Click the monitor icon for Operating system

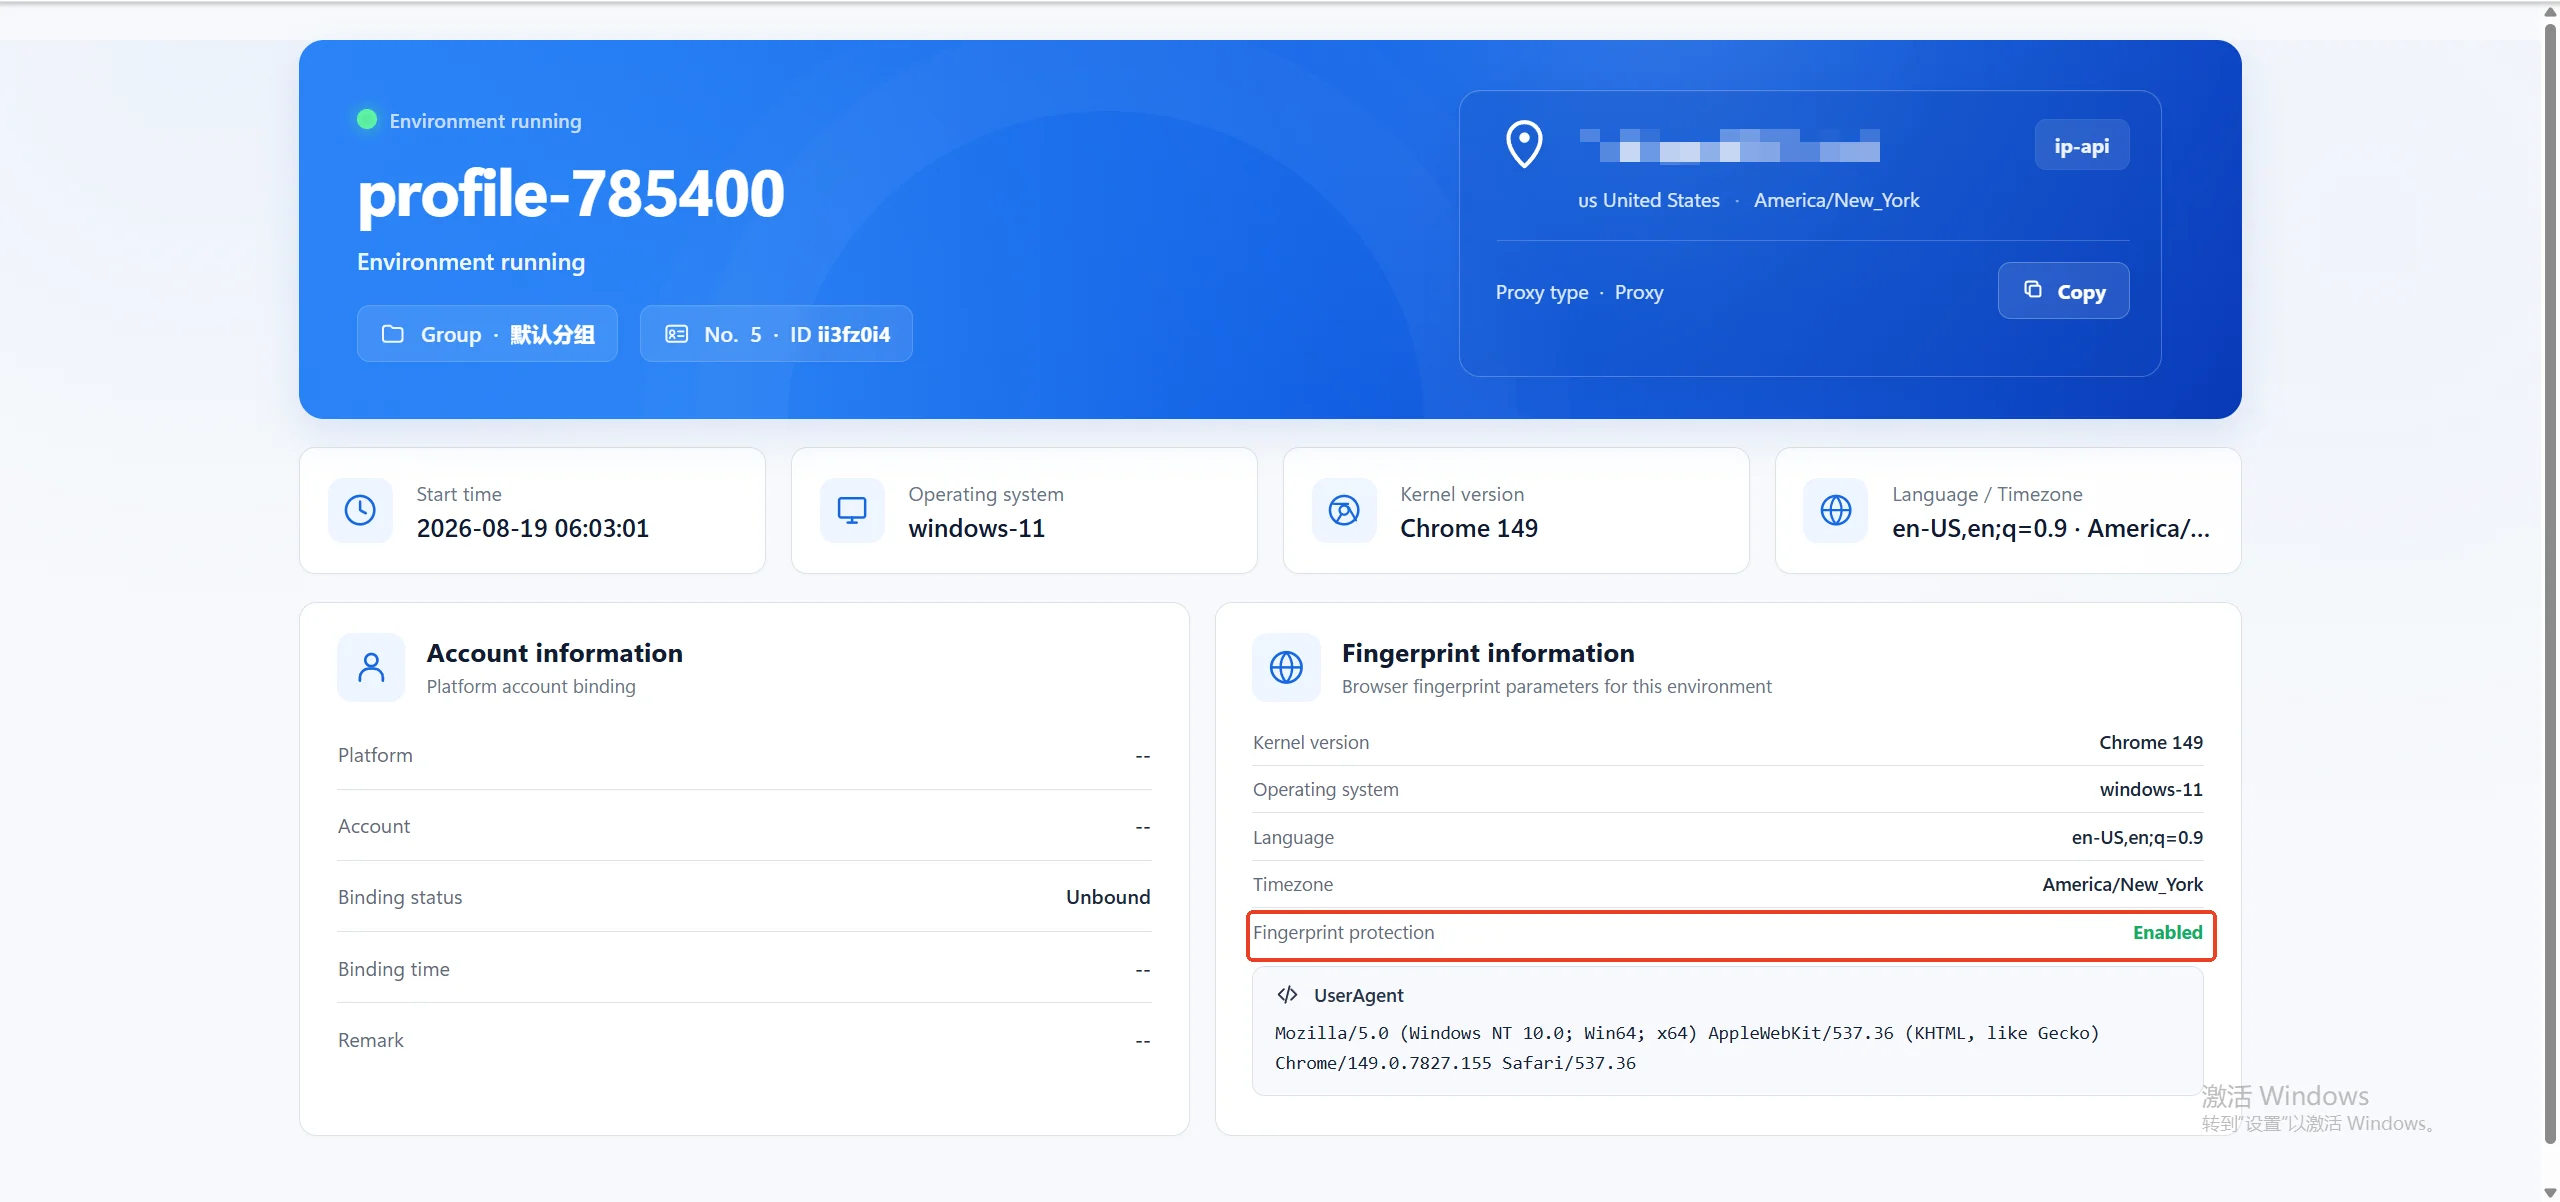coord(852,510)
